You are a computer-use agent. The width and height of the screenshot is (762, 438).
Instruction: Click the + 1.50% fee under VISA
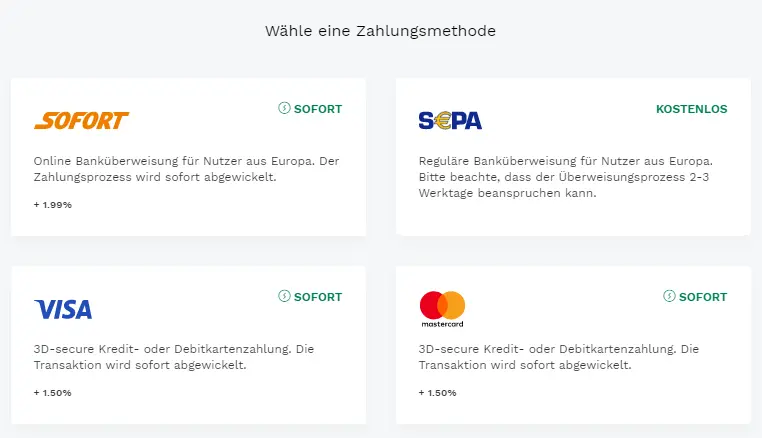tap(52, 393)
